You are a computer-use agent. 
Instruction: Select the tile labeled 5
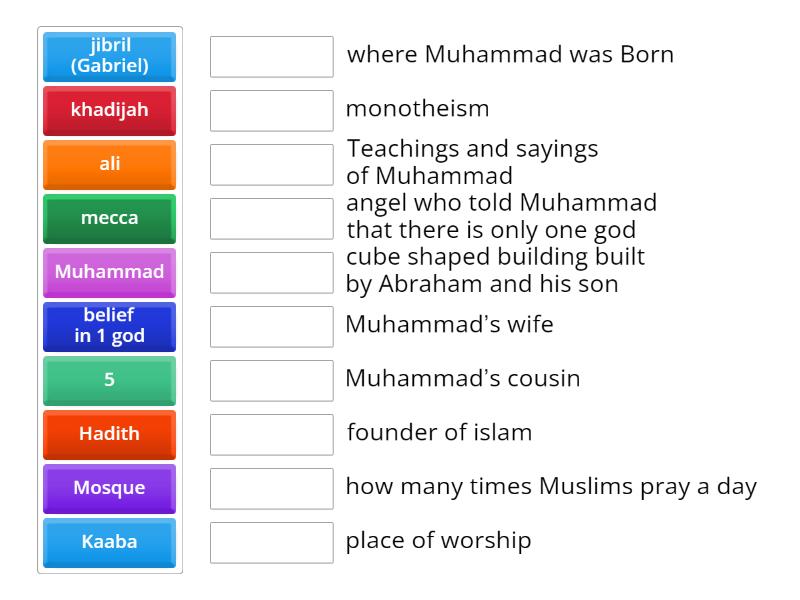(109, 380)
